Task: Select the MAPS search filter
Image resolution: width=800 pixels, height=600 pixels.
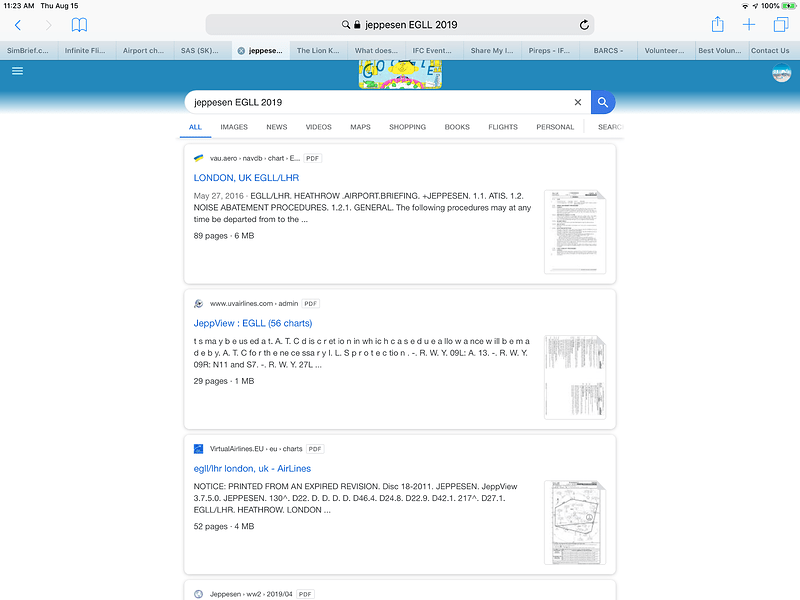Action: tap(360, 127)
